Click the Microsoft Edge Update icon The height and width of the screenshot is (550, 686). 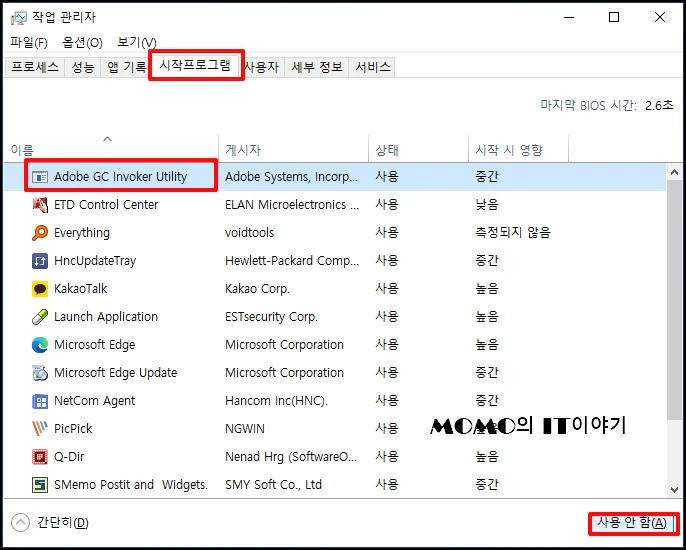point(40,373)
